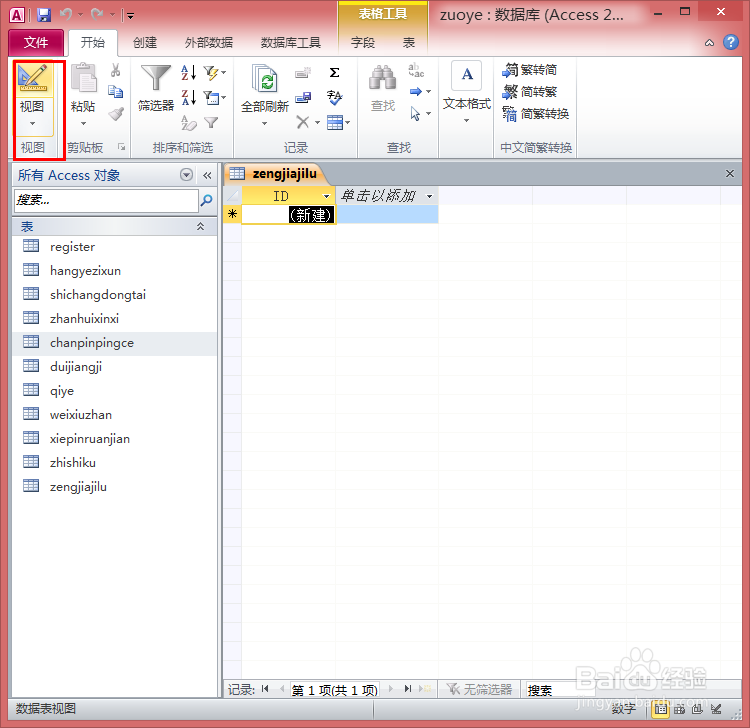Open the hangyezixun table
This screenshot has width=750, height=728.
(x=114, y=271)
